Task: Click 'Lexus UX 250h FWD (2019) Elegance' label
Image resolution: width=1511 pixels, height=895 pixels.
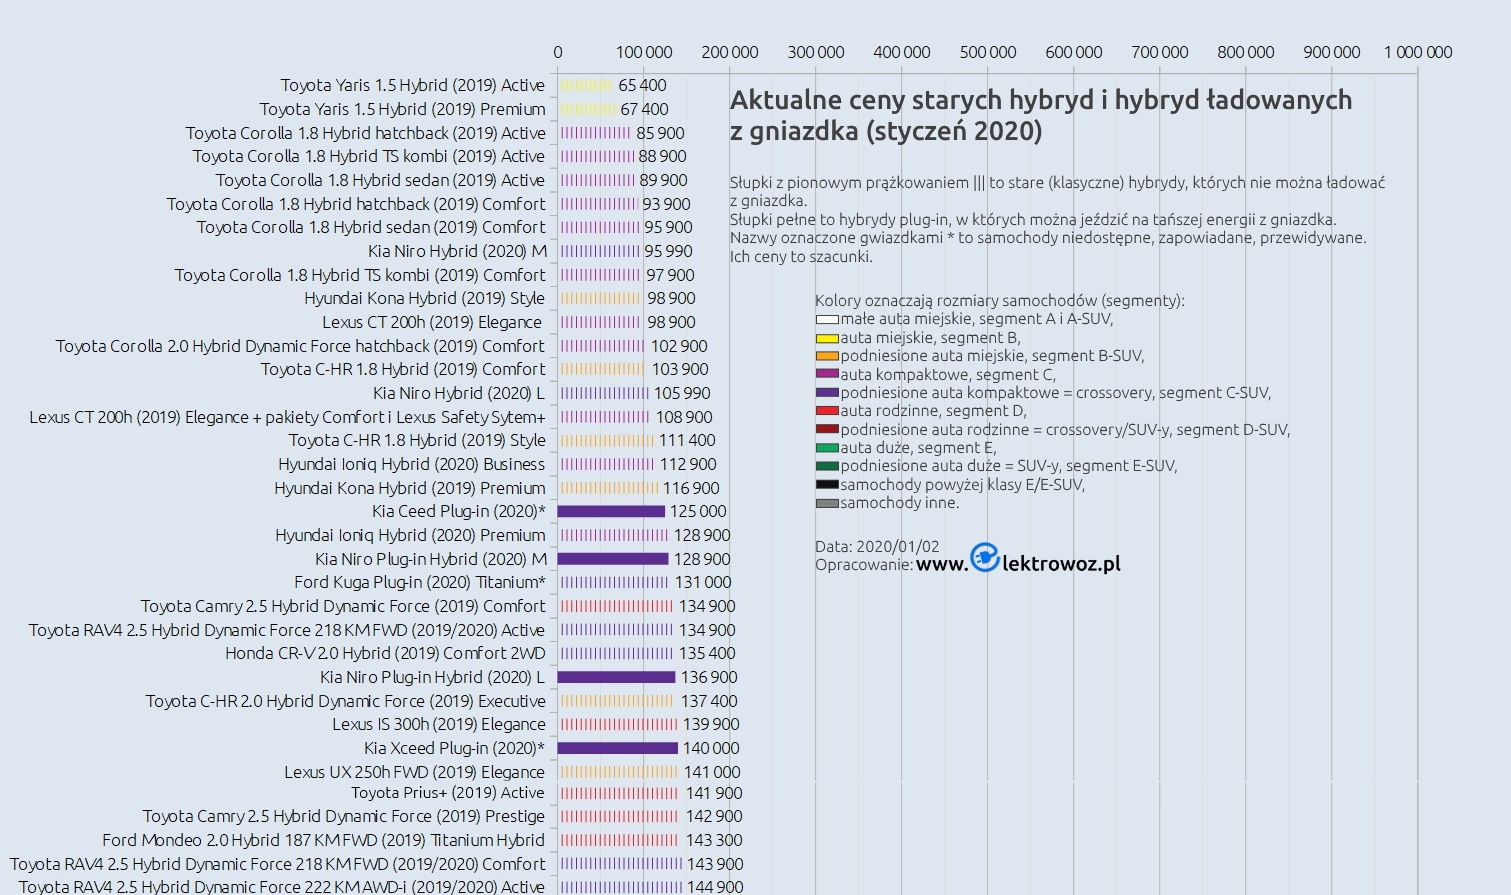Action: click(414, 772)
